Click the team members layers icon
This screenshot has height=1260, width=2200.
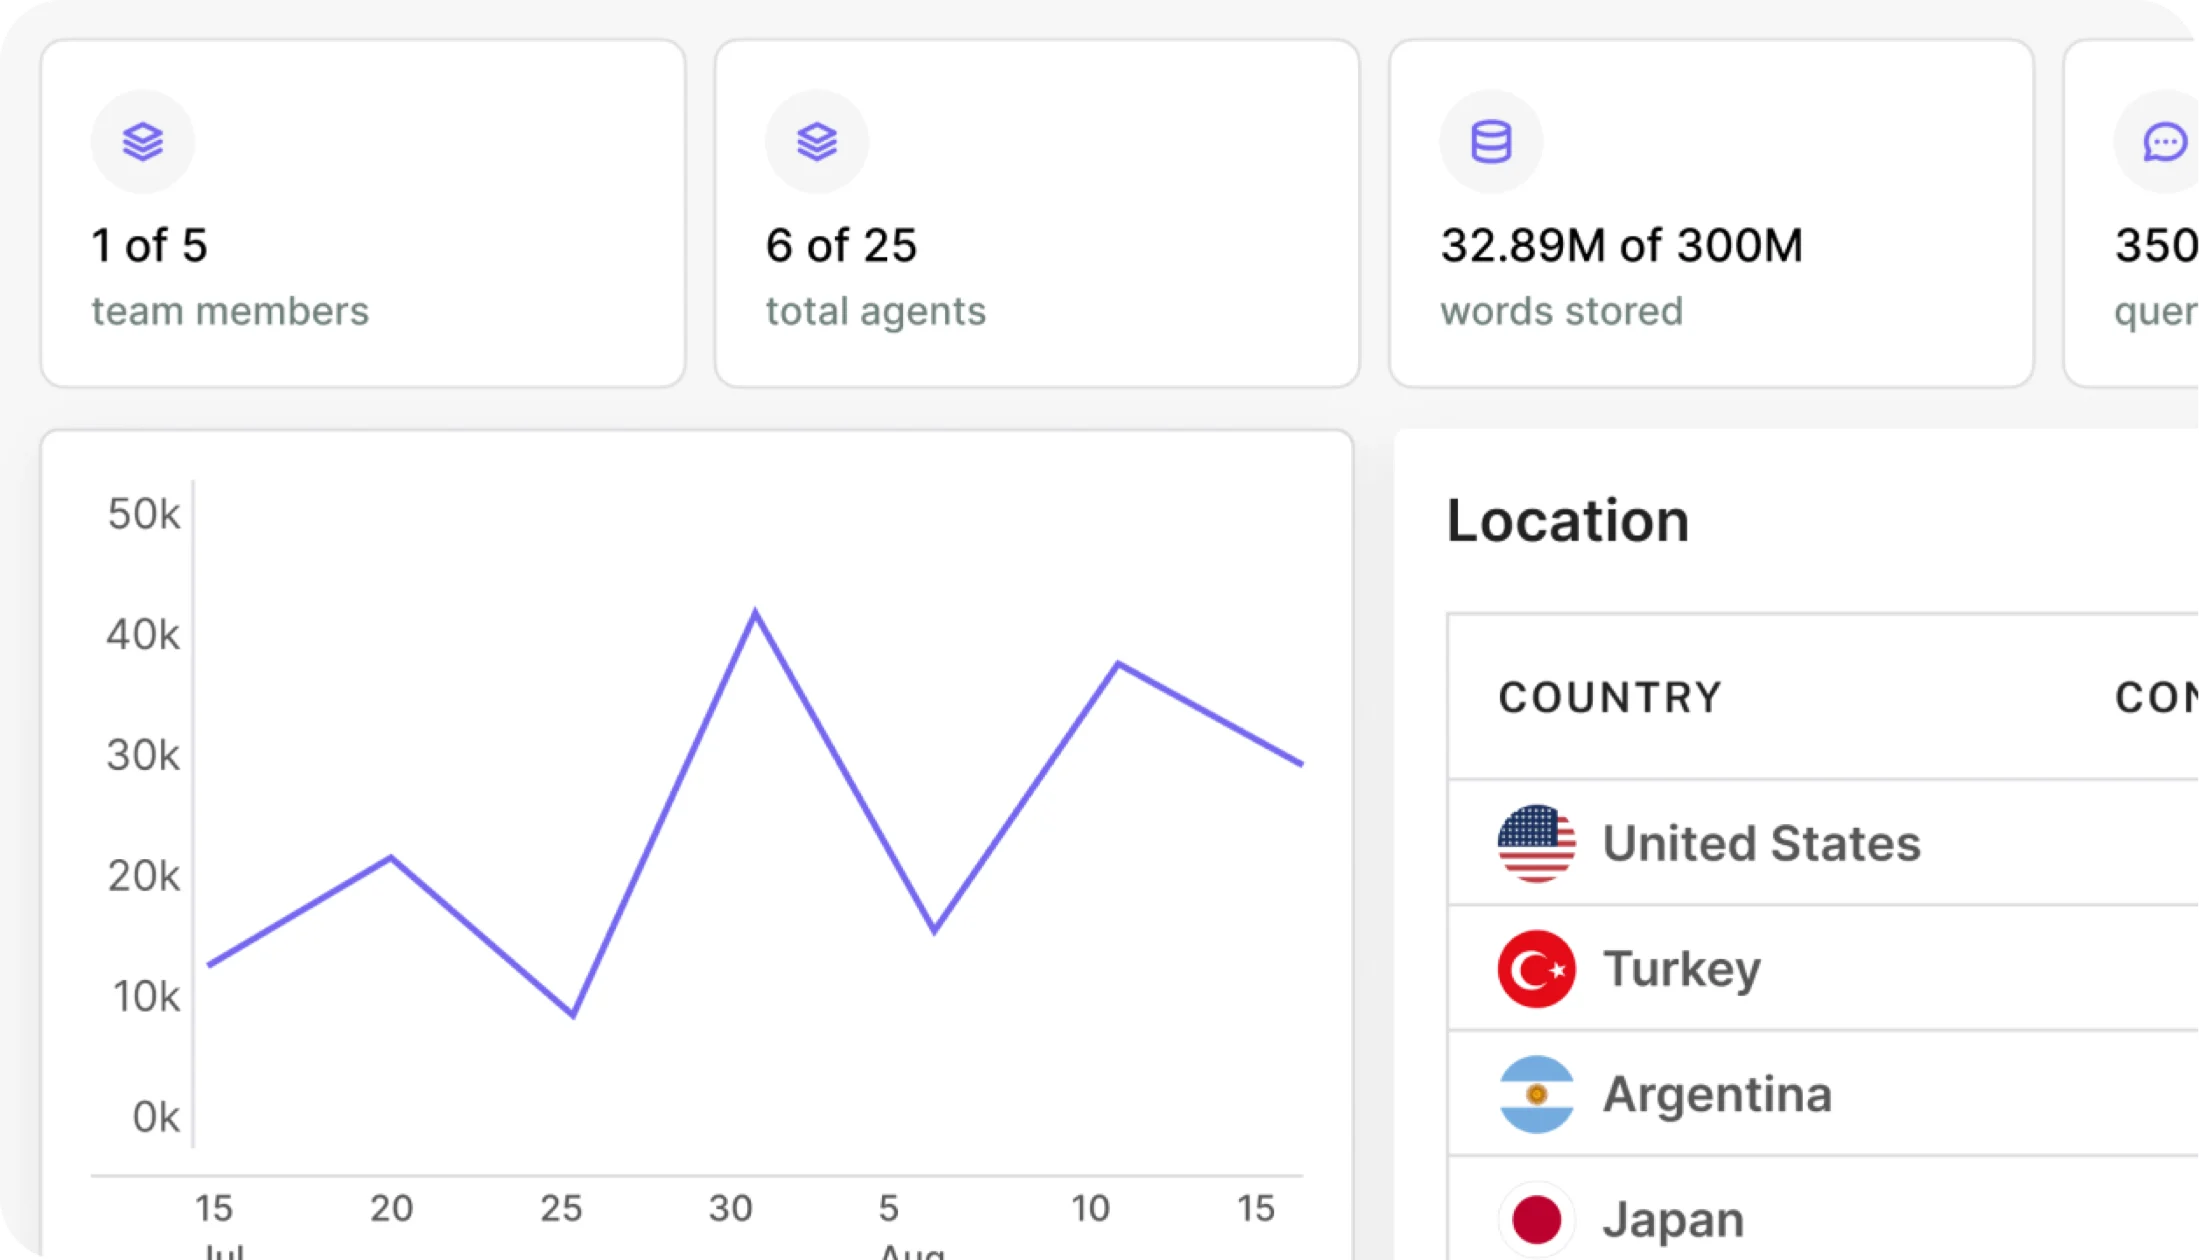(x=143, y=142)
